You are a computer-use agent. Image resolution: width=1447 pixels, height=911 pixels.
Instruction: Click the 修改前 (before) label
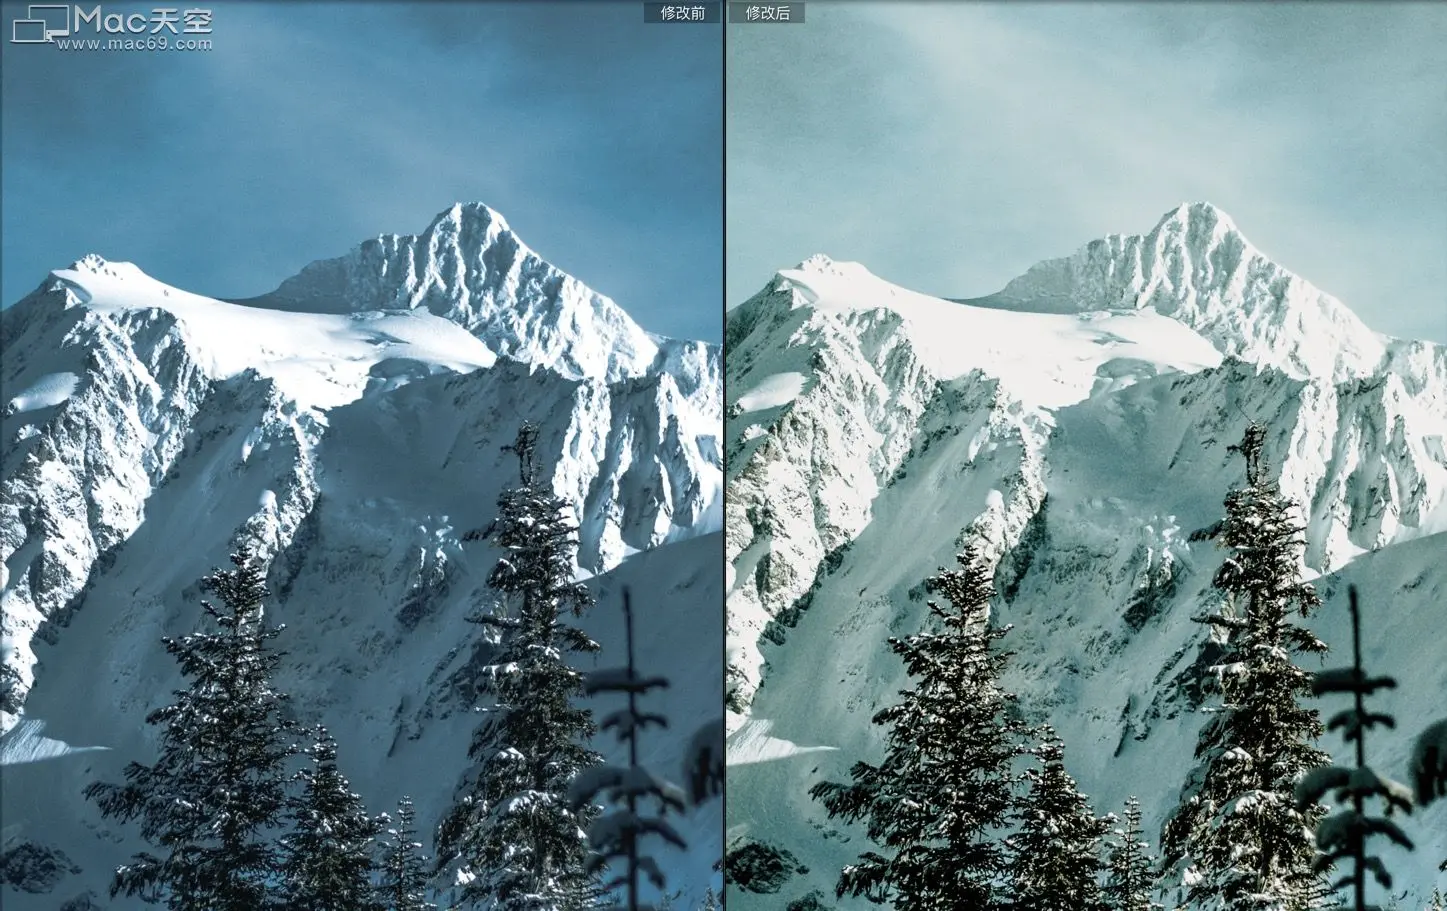tap(682, 12)
